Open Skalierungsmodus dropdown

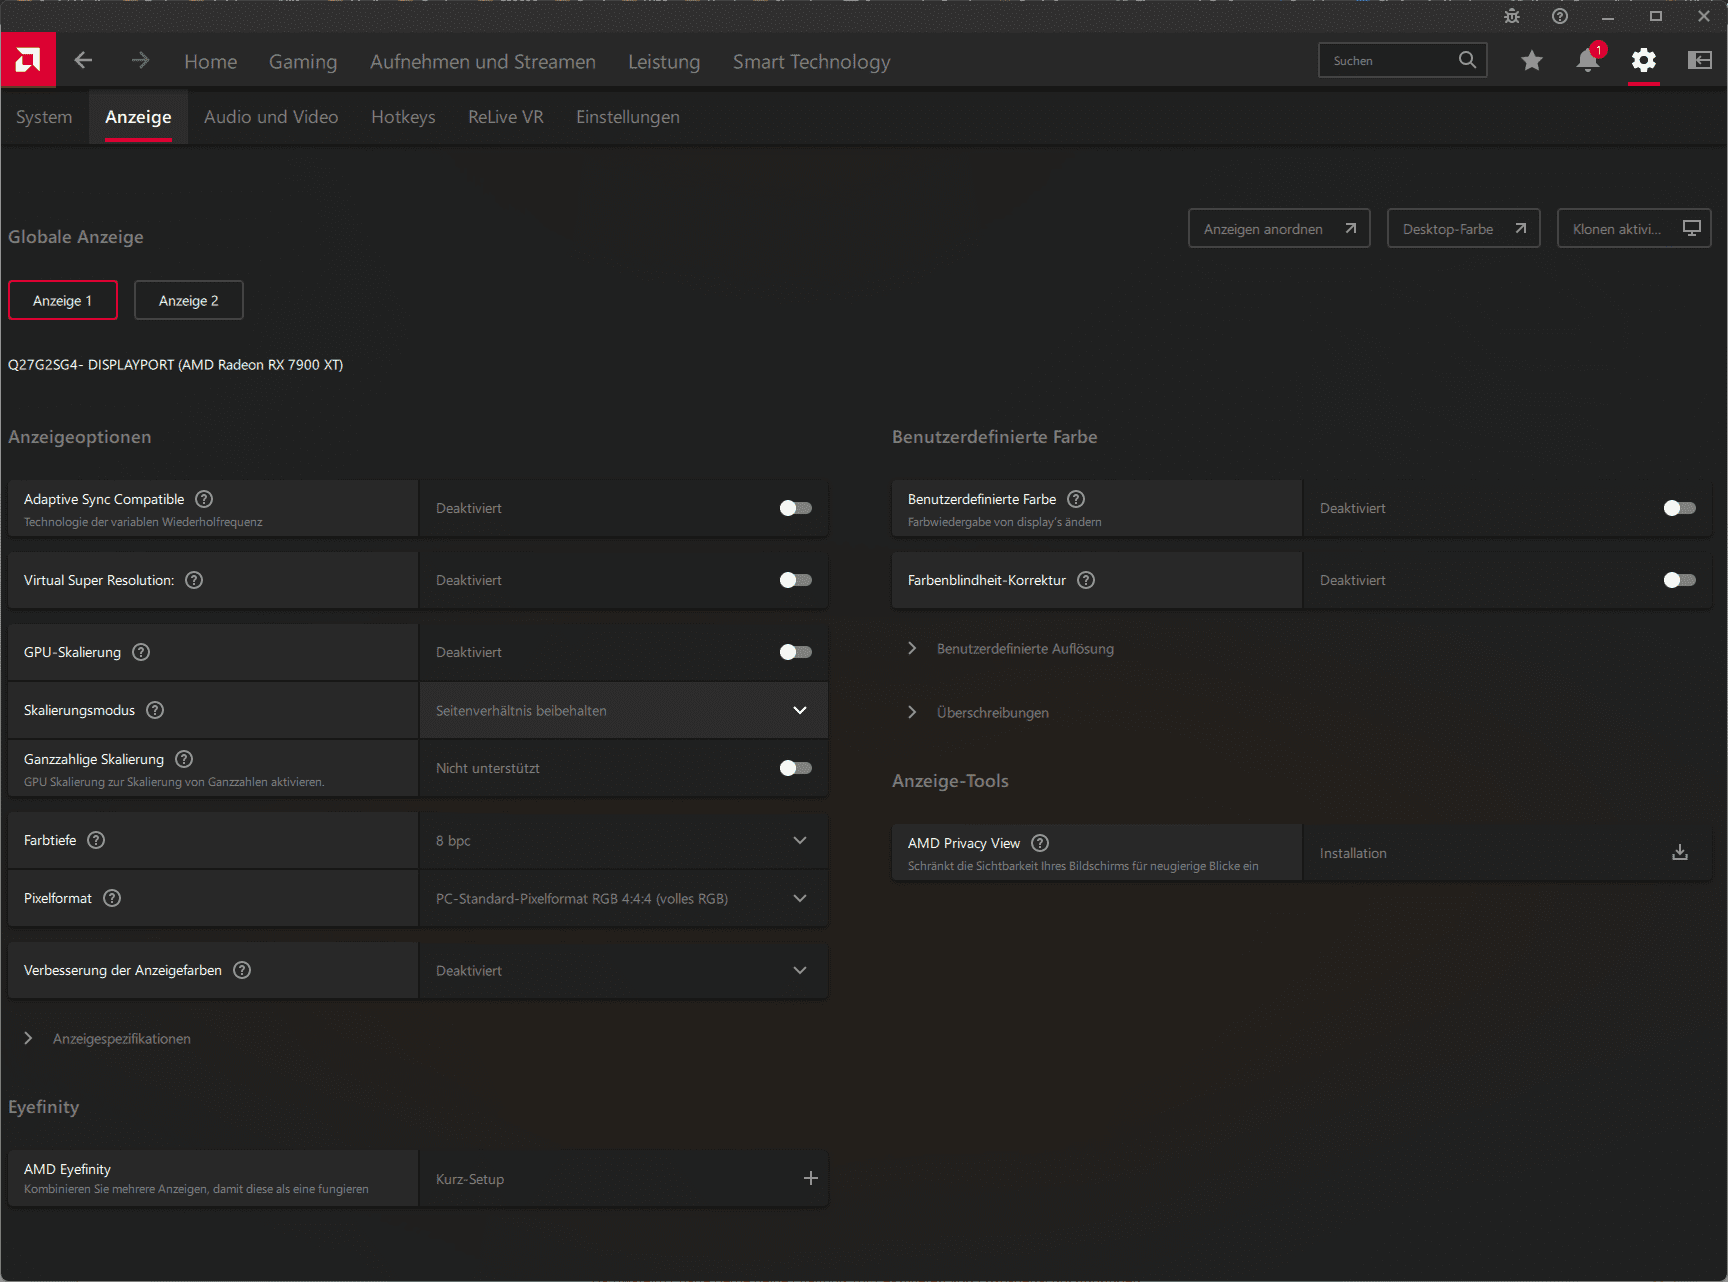[624, 710]
